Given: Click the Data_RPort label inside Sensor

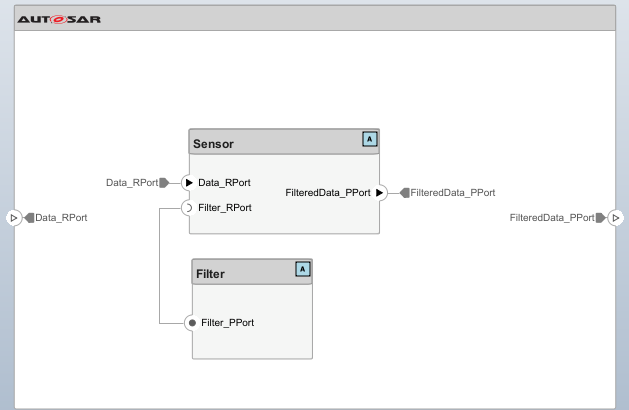Looking at the screenshot, I should (x=224, y=183).
